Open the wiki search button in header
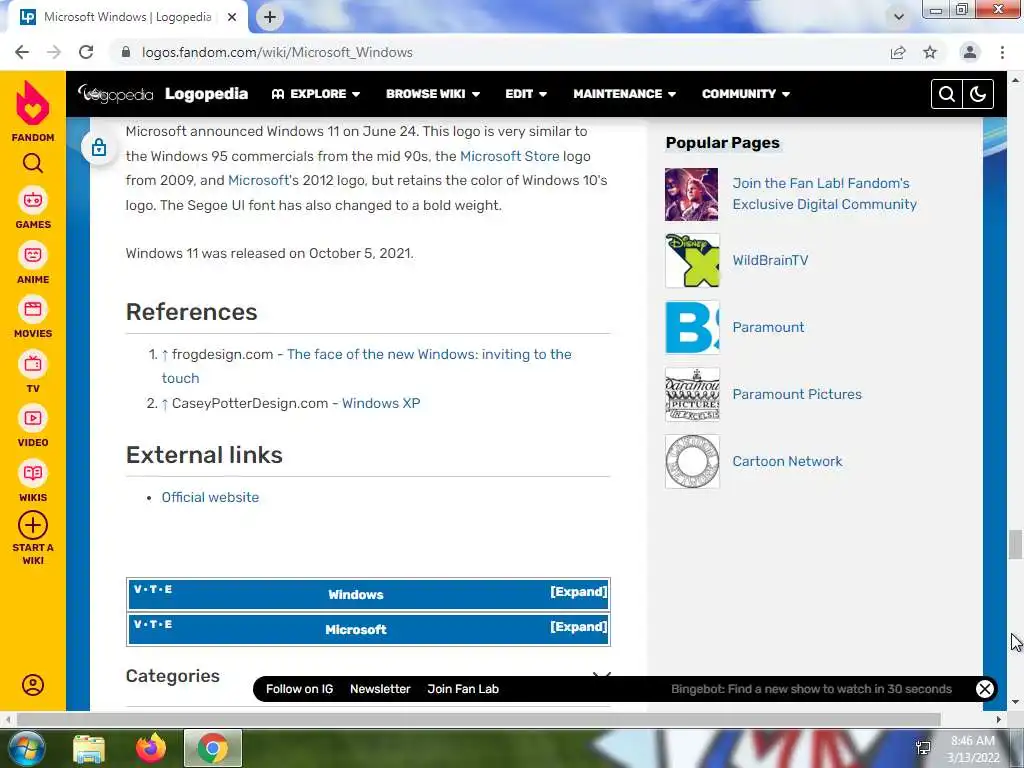The image size is (1024, 768). point(946,94)
